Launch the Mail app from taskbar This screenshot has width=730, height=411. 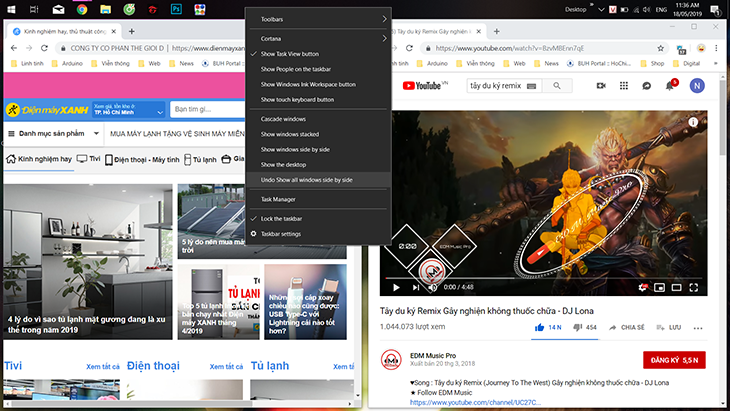[58, 9]
